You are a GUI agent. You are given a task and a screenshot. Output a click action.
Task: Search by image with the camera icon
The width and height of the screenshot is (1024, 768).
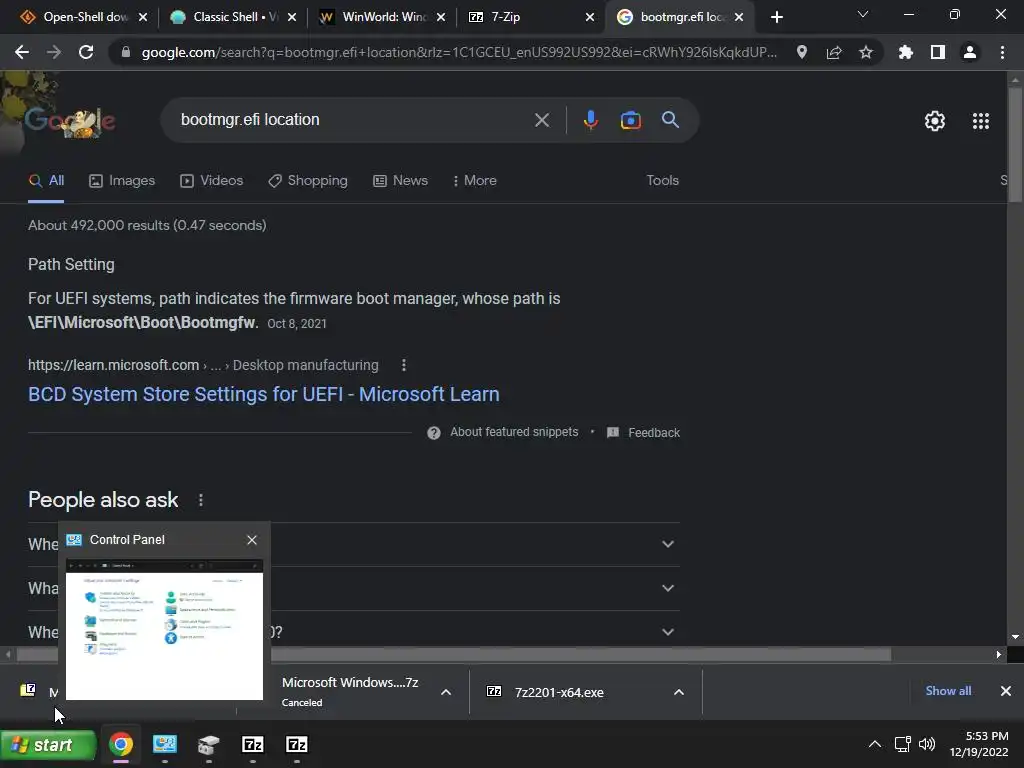click(630, 120)
